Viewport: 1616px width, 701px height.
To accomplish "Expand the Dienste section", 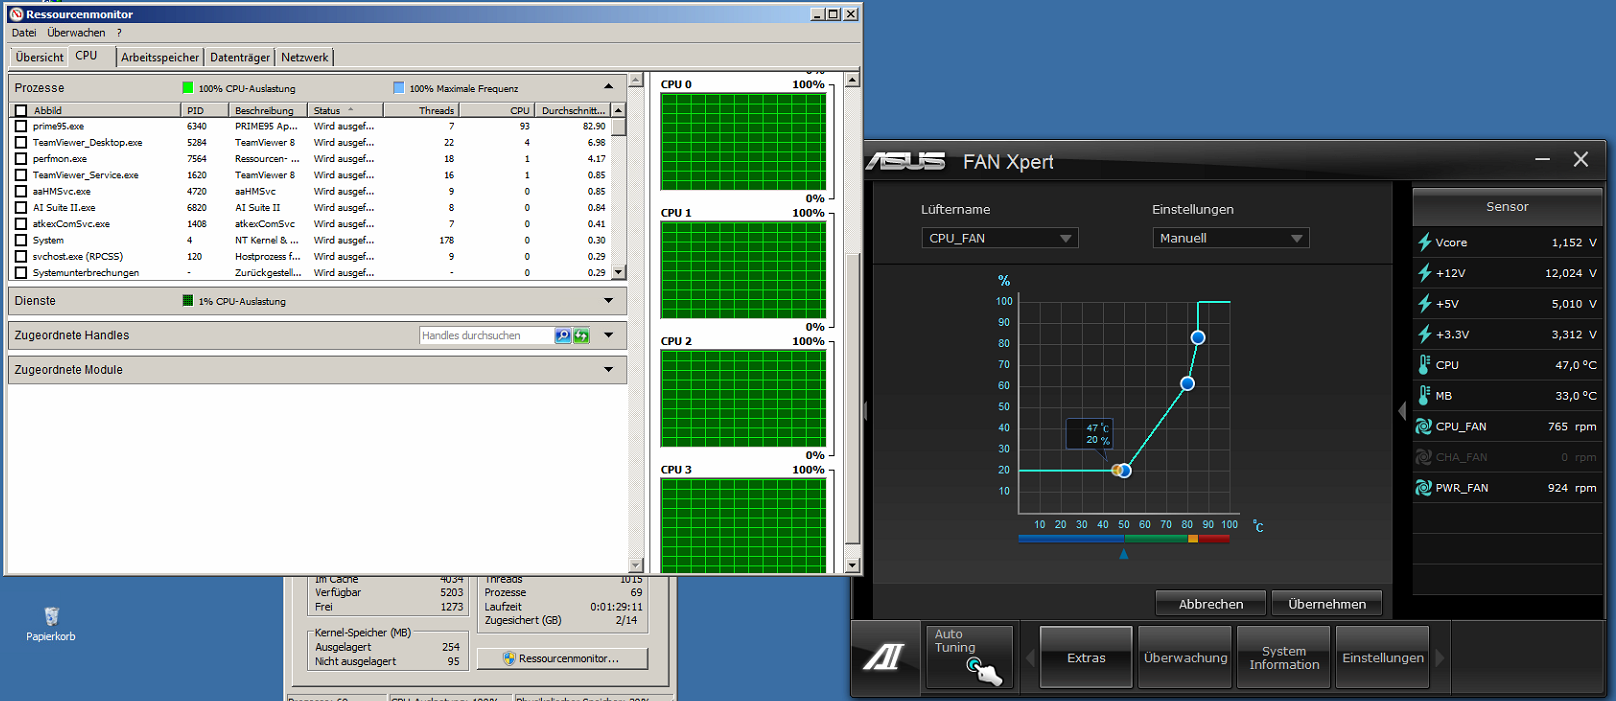I will tap(608, 300).
